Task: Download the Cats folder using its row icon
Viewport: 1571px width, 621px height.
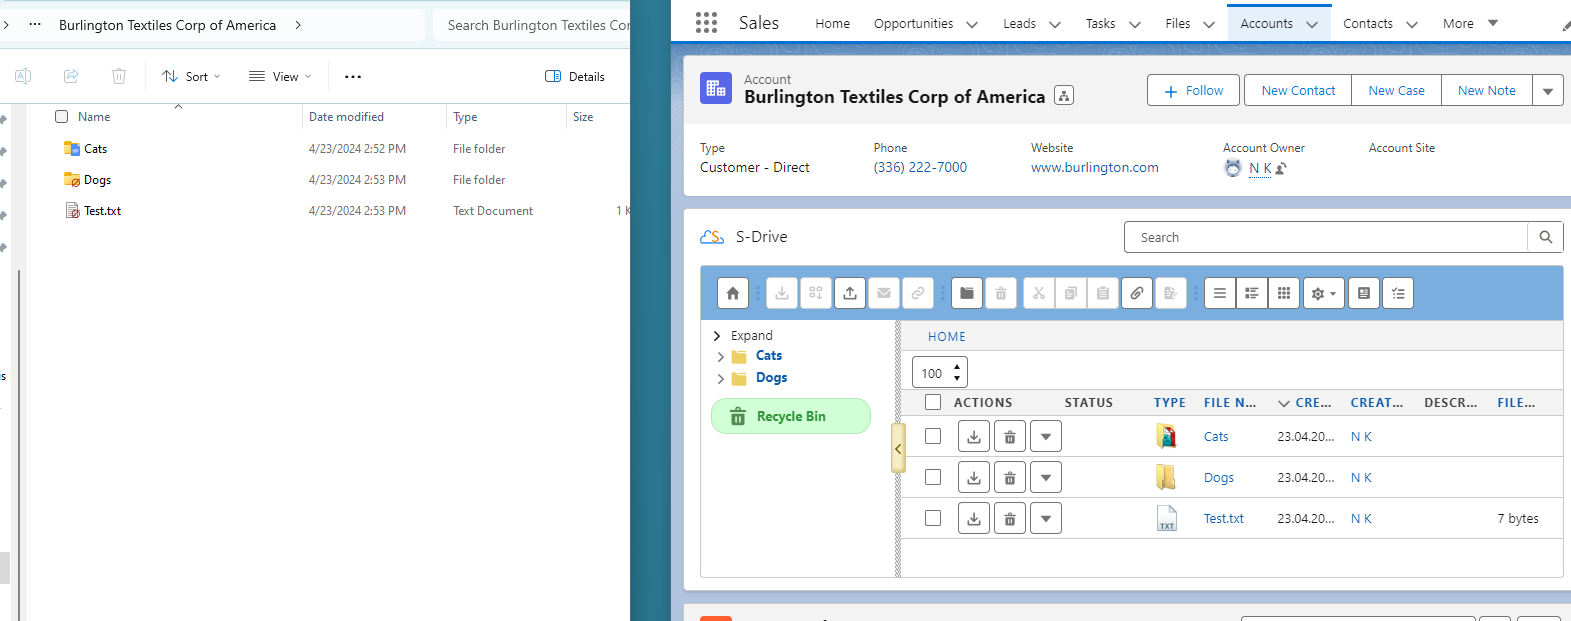Action: pos(974,437)
